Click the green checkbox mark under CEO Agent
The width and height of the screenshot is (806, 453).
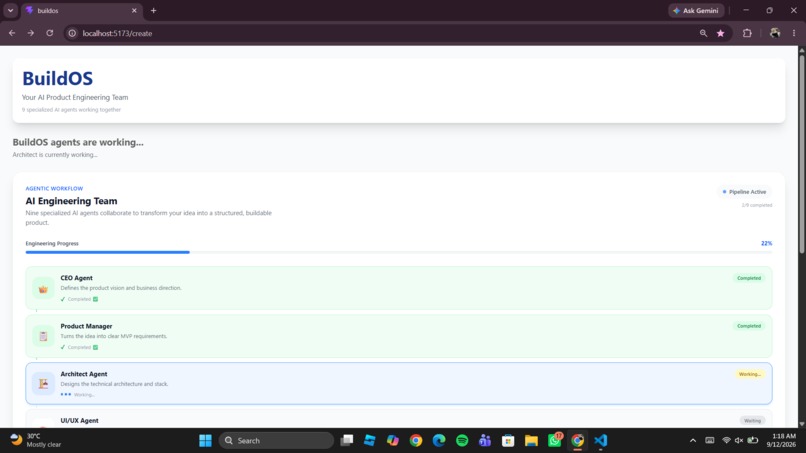point(96,299)
